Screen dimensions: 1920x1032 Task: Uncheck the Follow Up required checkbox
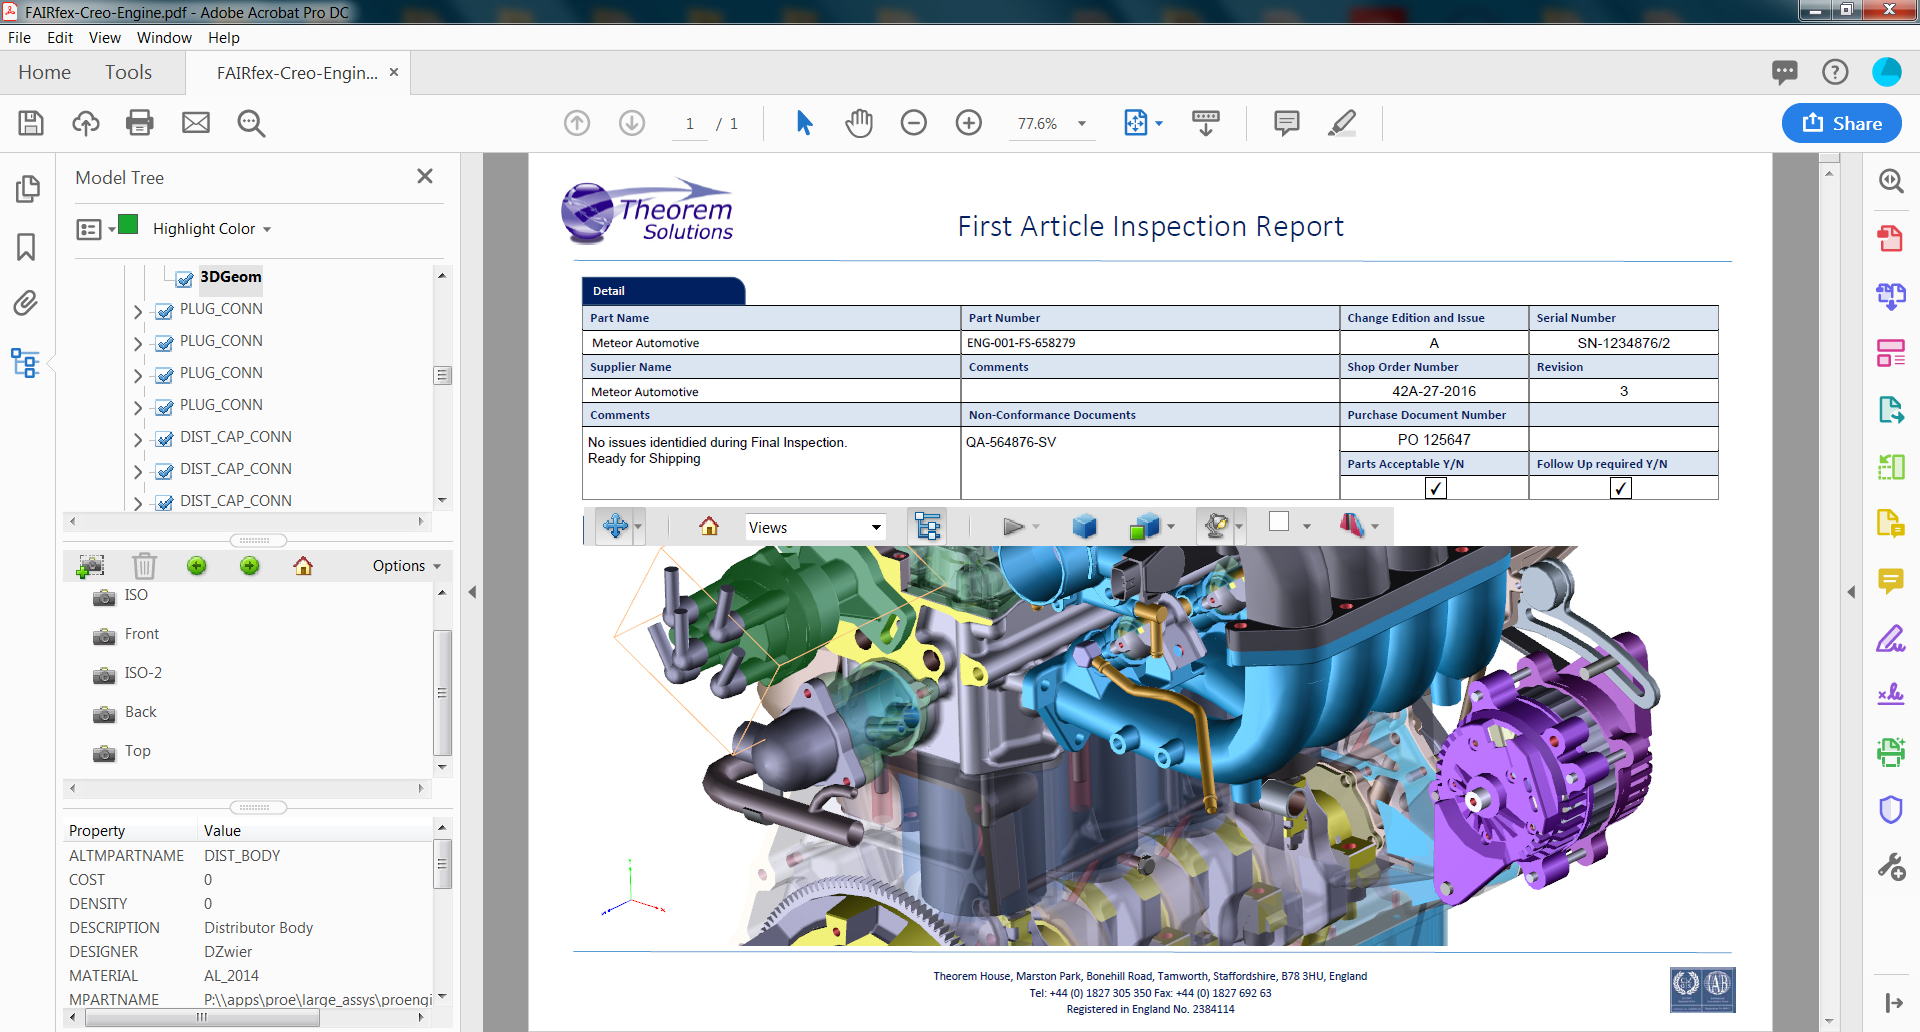(x=1621, y=488)
